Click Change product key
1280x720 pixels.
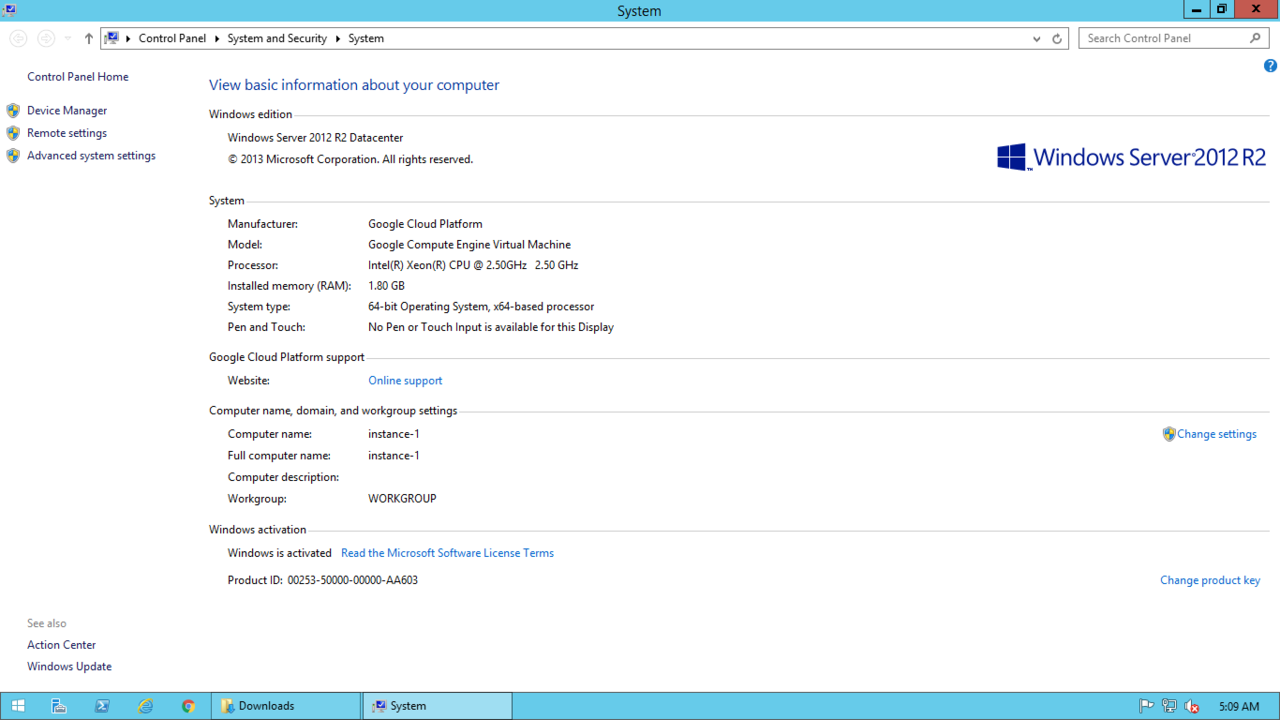tap(1210, 580)
